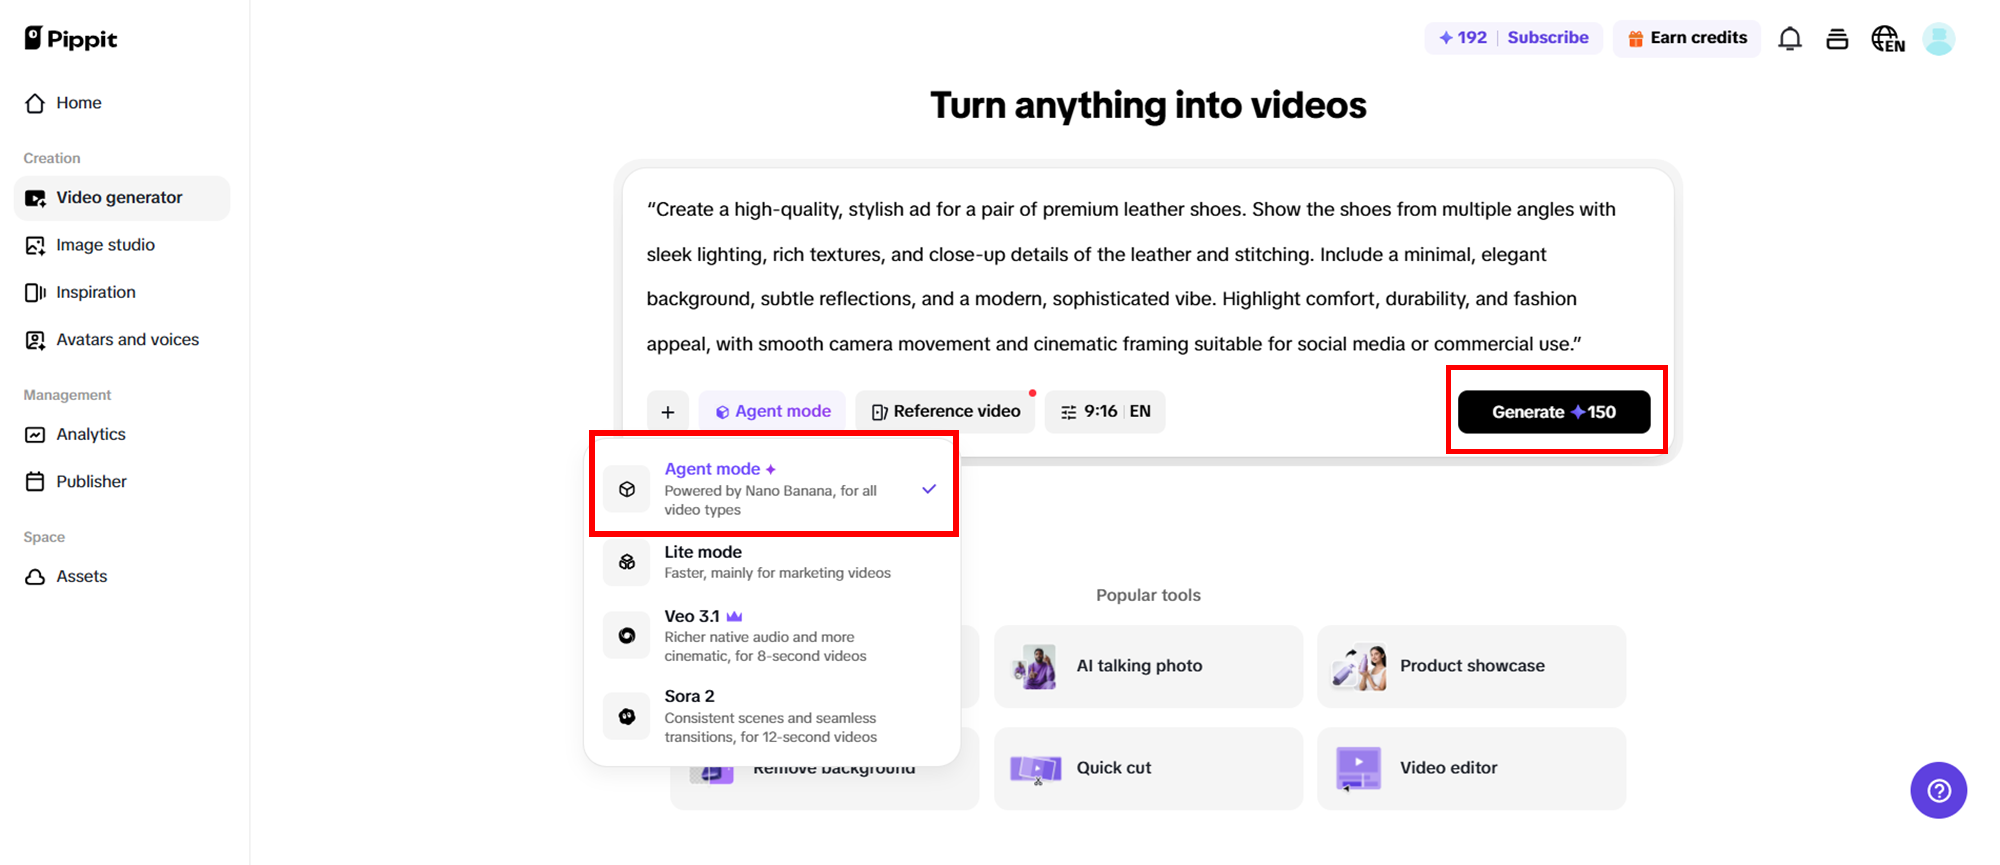Click the plus button to add media
The height and width of the screenshot is (865, 2000).
click(668, 411)
